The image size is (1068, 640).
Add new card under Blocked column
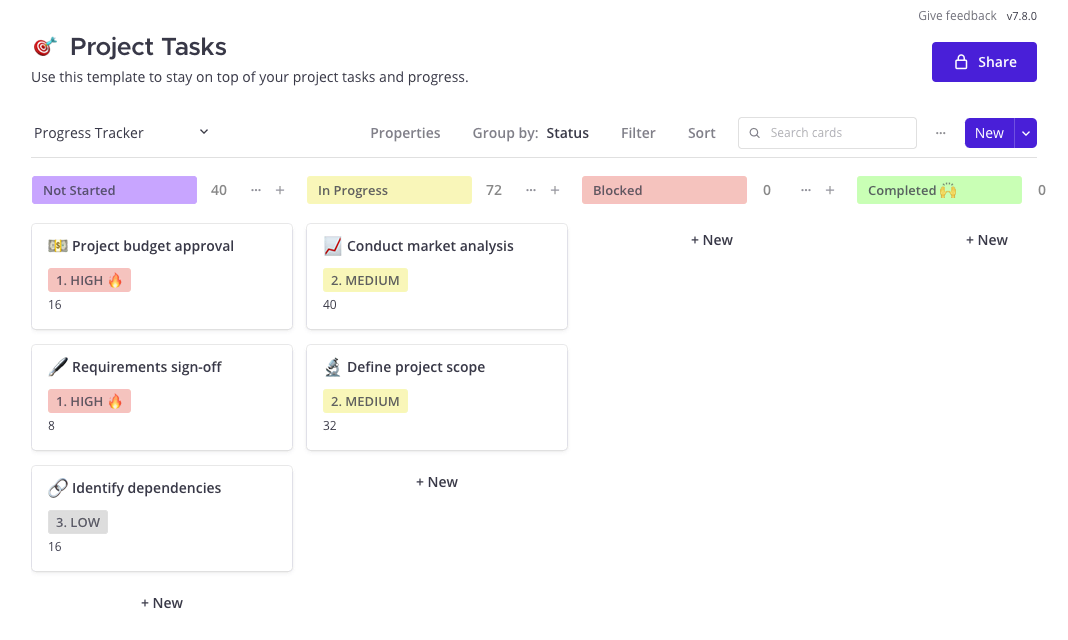point(712,240)
